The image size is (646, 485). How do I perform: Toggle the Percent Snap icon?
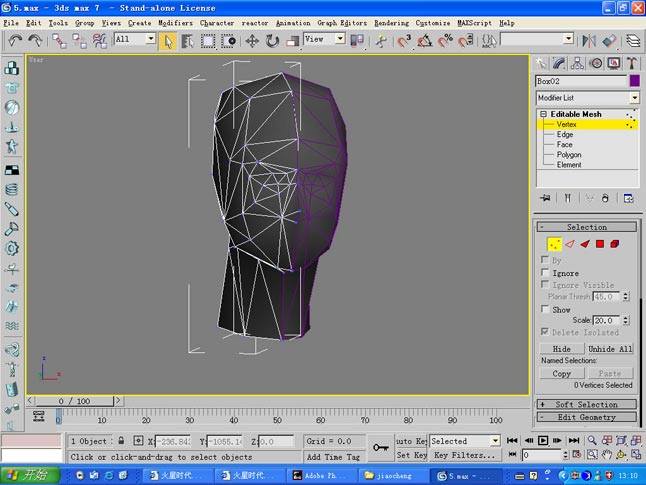(445, 41)
